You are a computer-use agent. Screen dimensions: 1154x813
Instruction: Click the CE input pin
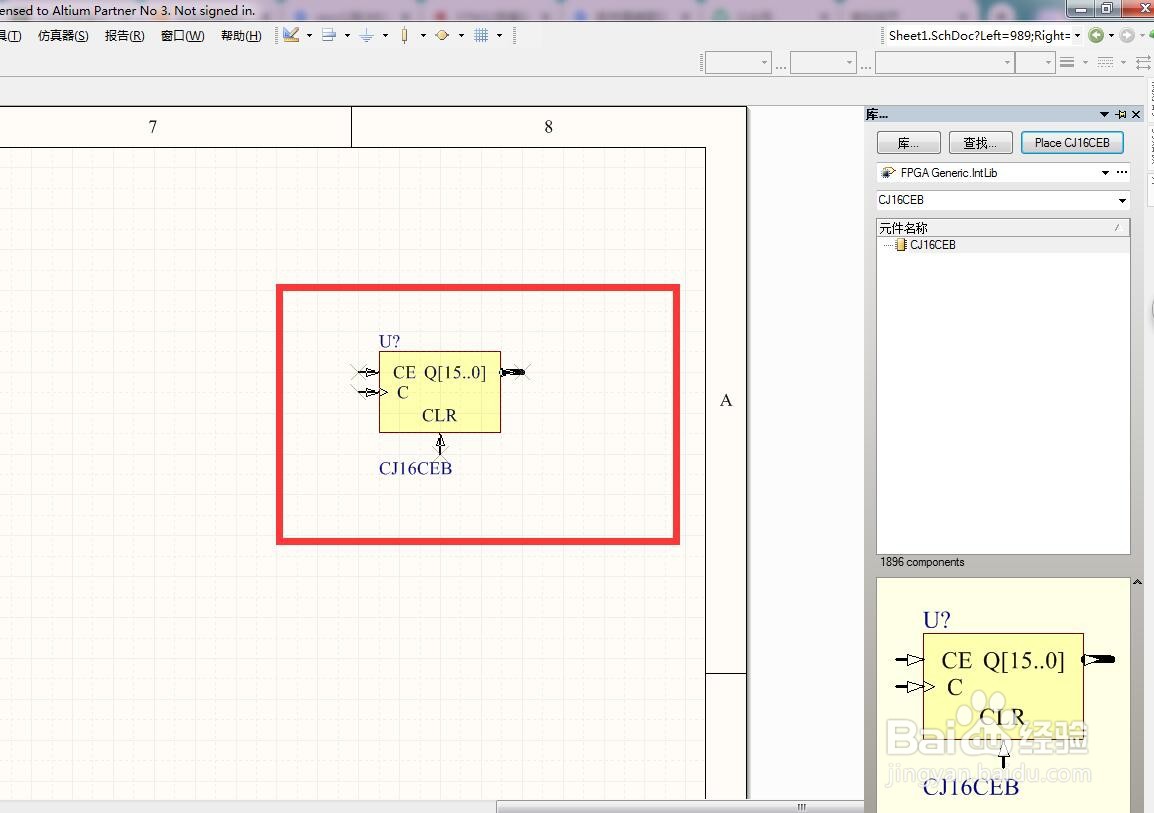(367, 372)
